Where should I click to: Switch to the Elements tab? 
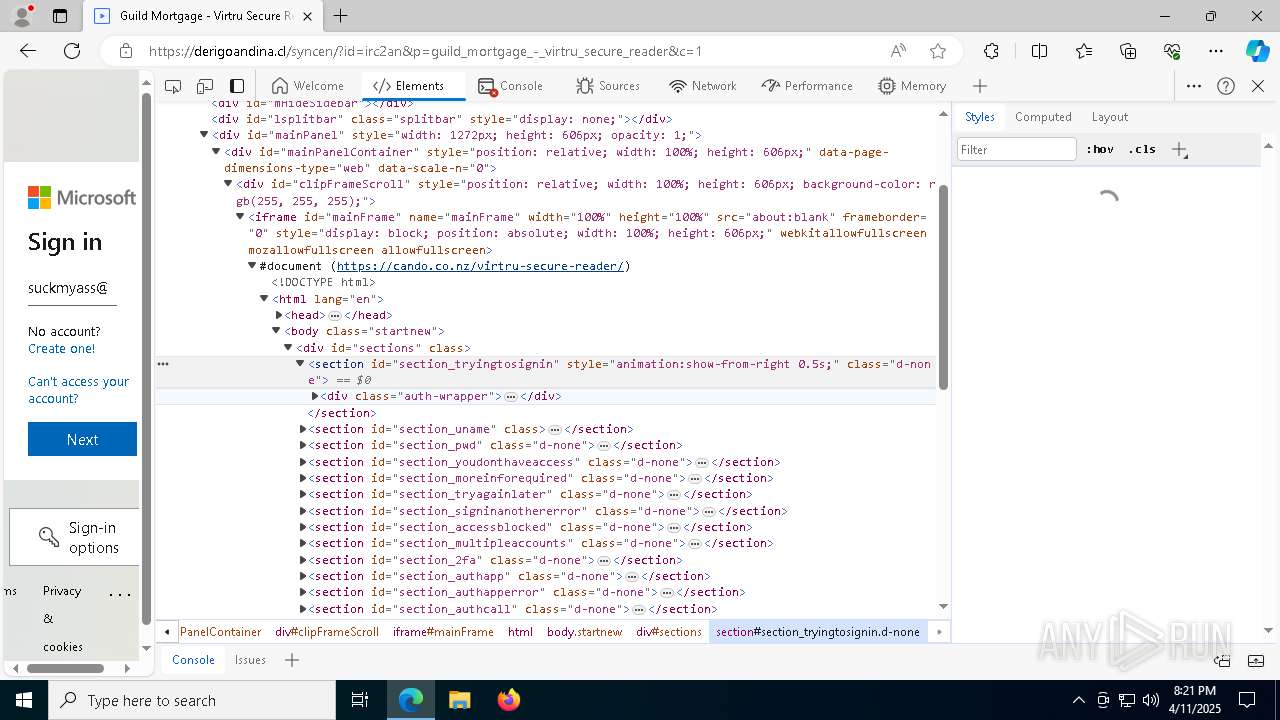408,86
